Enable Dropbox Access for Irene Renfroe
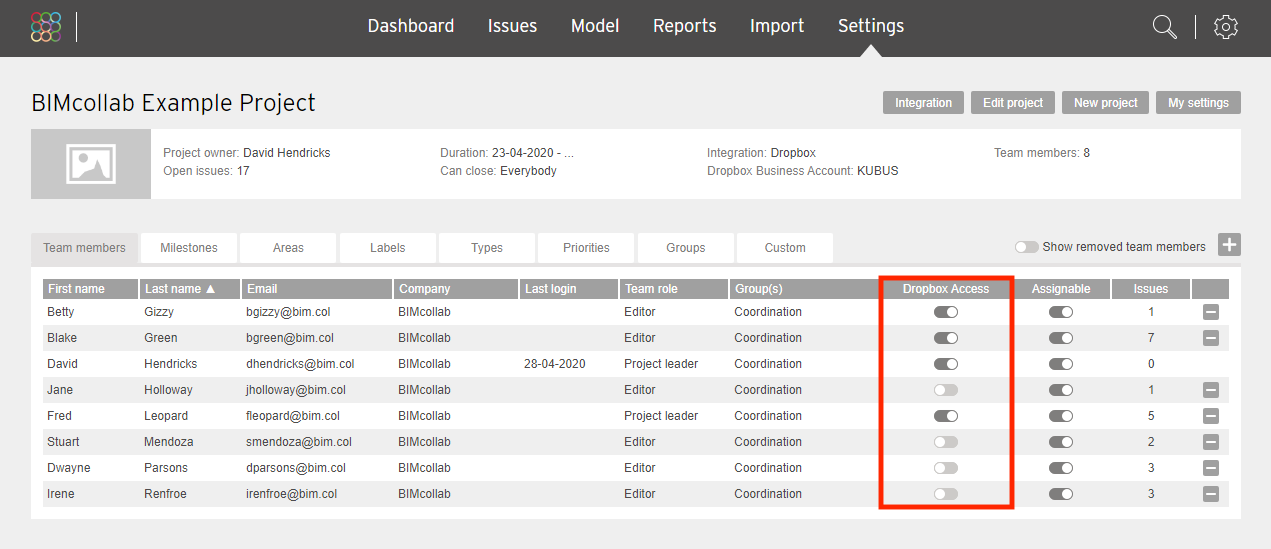Viewport: 1271px width, 549px height. click(x=946, y=494)
